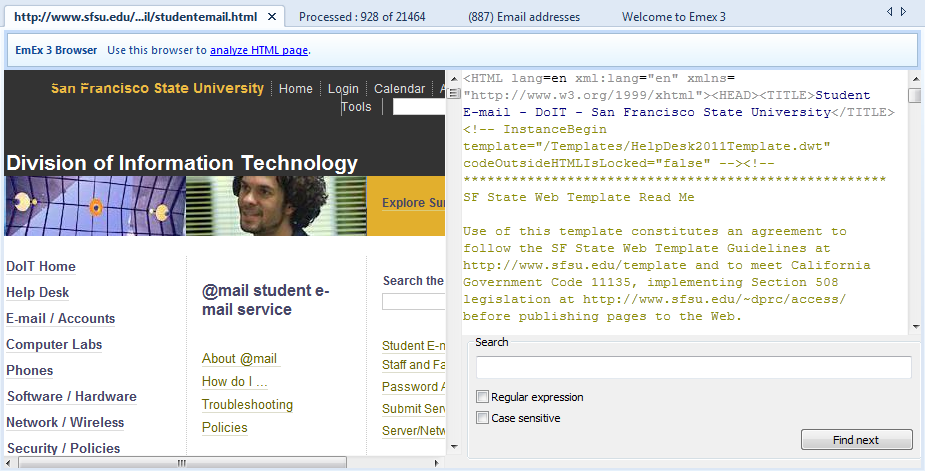925x471 pixels.
Task: Click the Staff and Faculty sidebar link
Action: tap(413, 365)
